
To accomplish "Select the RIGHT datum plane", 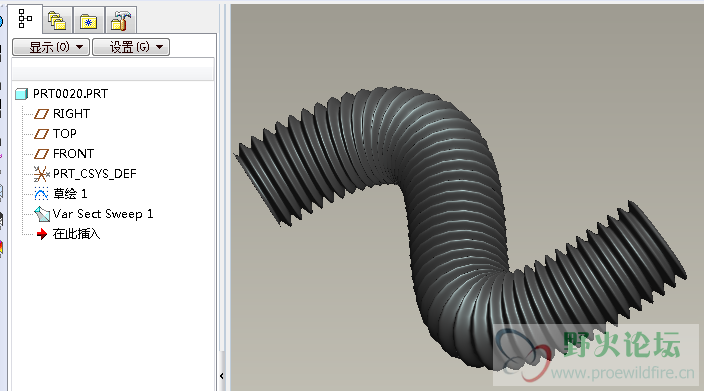I will [71, 114].
